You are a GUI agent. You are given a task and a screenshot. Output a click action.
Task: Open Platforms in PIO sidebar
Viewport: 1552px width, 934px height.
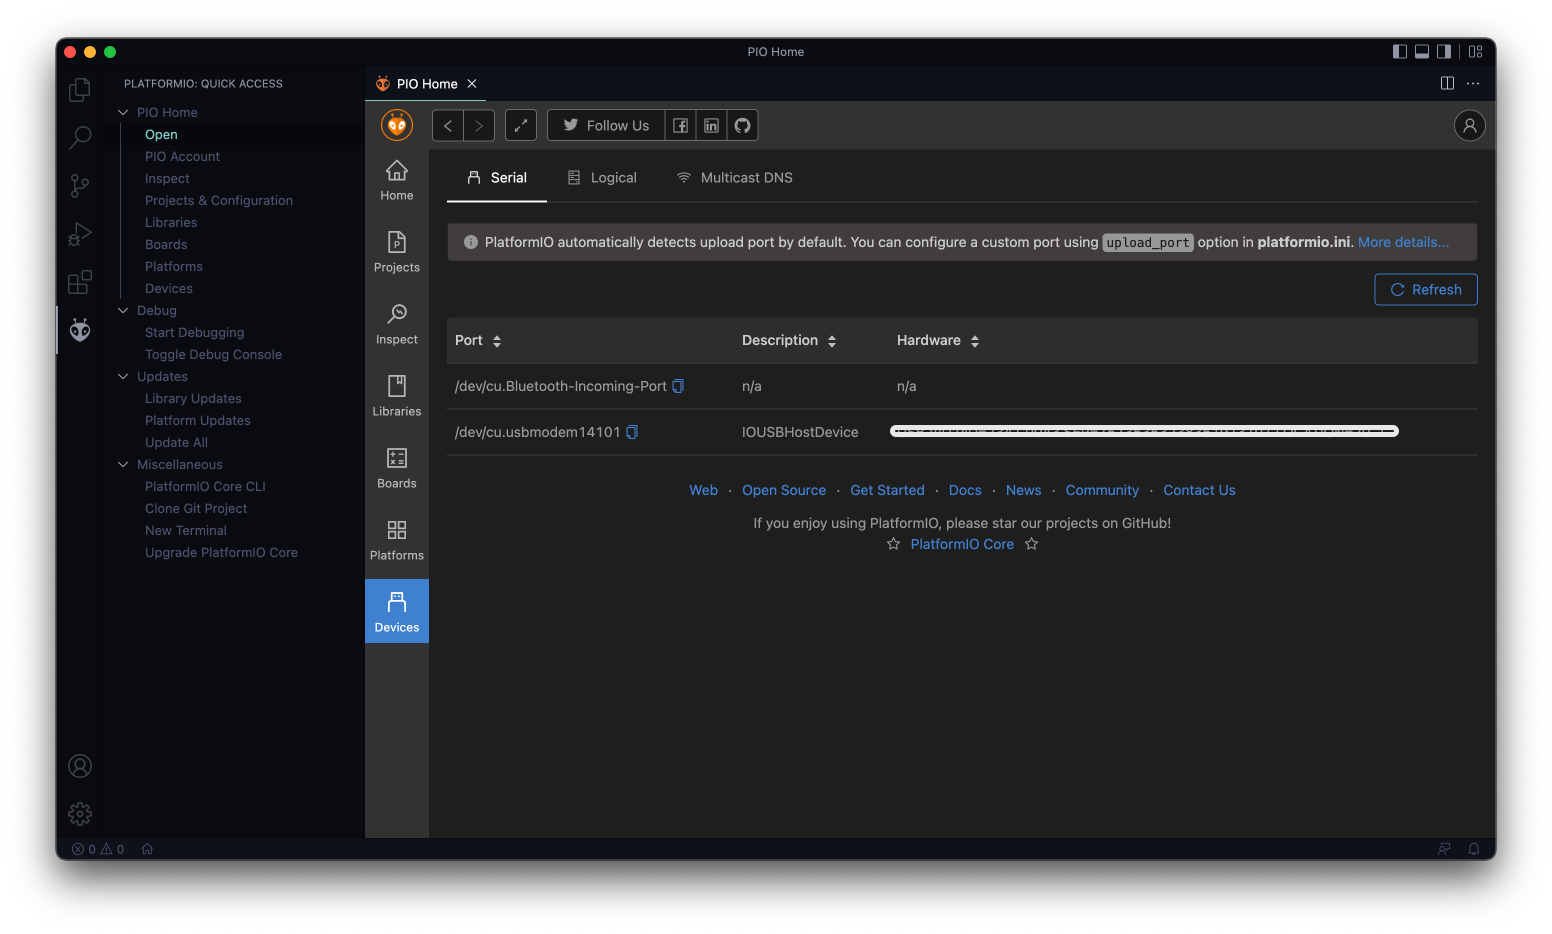coord(397,541)
